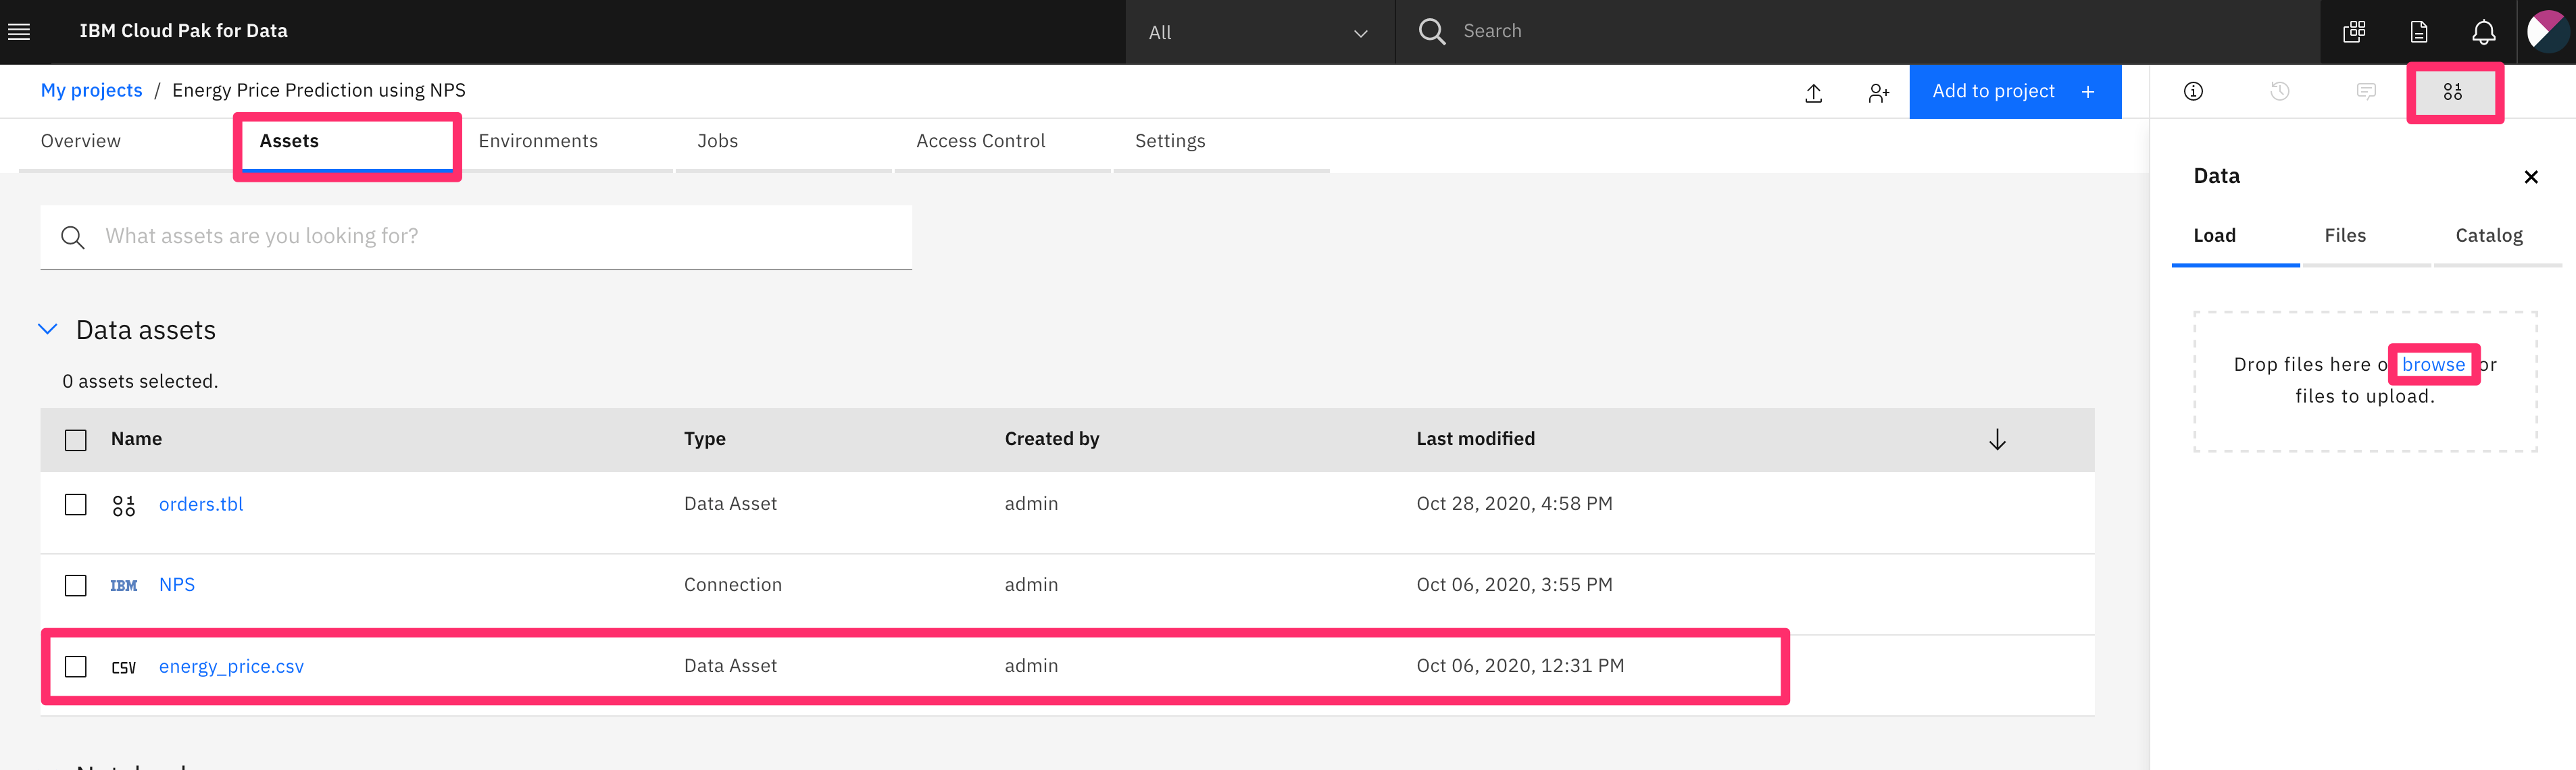This screenshot has height=770, width=2576.
Task: Toggle the find and add data icon
Action: (2453, 91)
